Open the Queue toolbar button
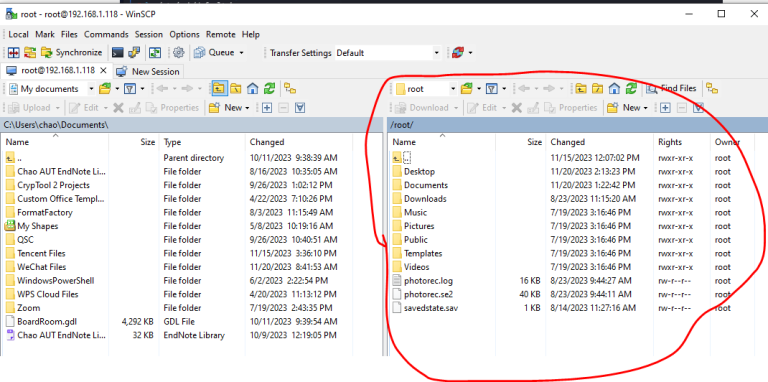 coord(219,52)
